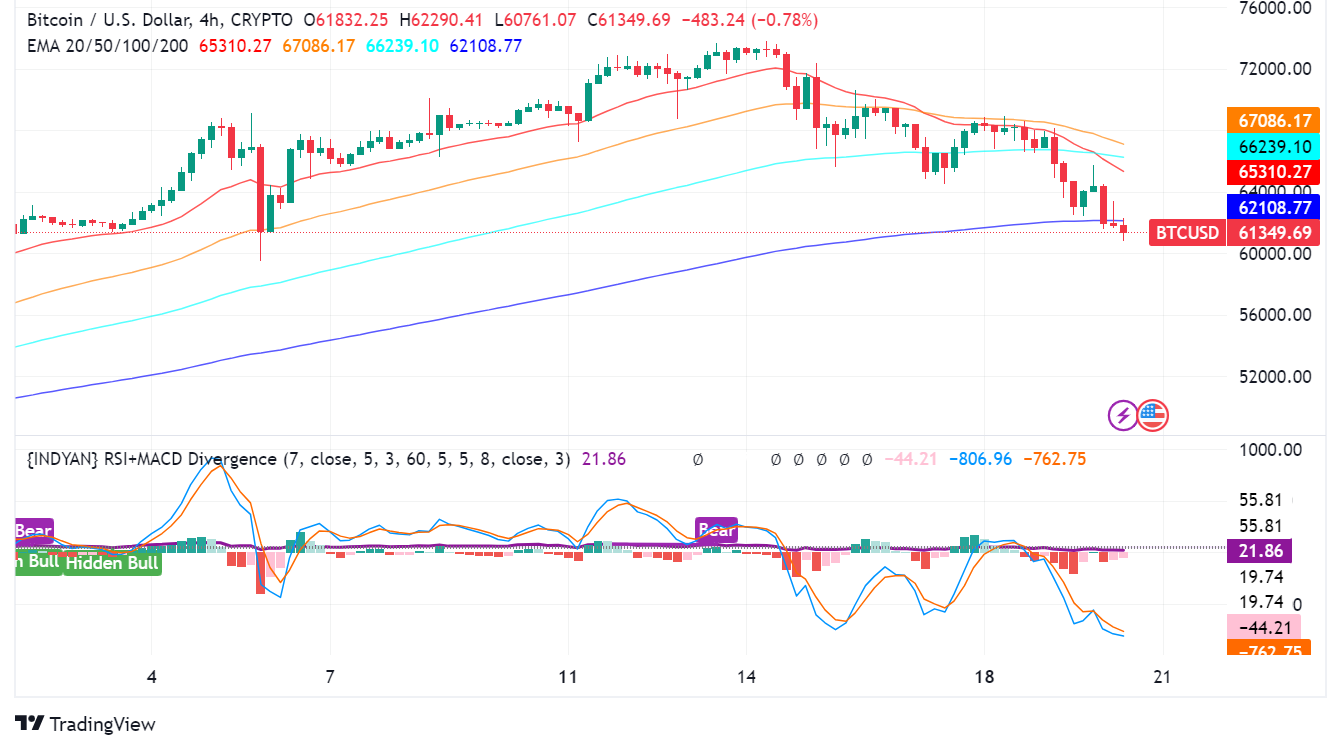1341x750 pixels.
Task: Click the purple Bear divergence label
Action: (718, 530)
